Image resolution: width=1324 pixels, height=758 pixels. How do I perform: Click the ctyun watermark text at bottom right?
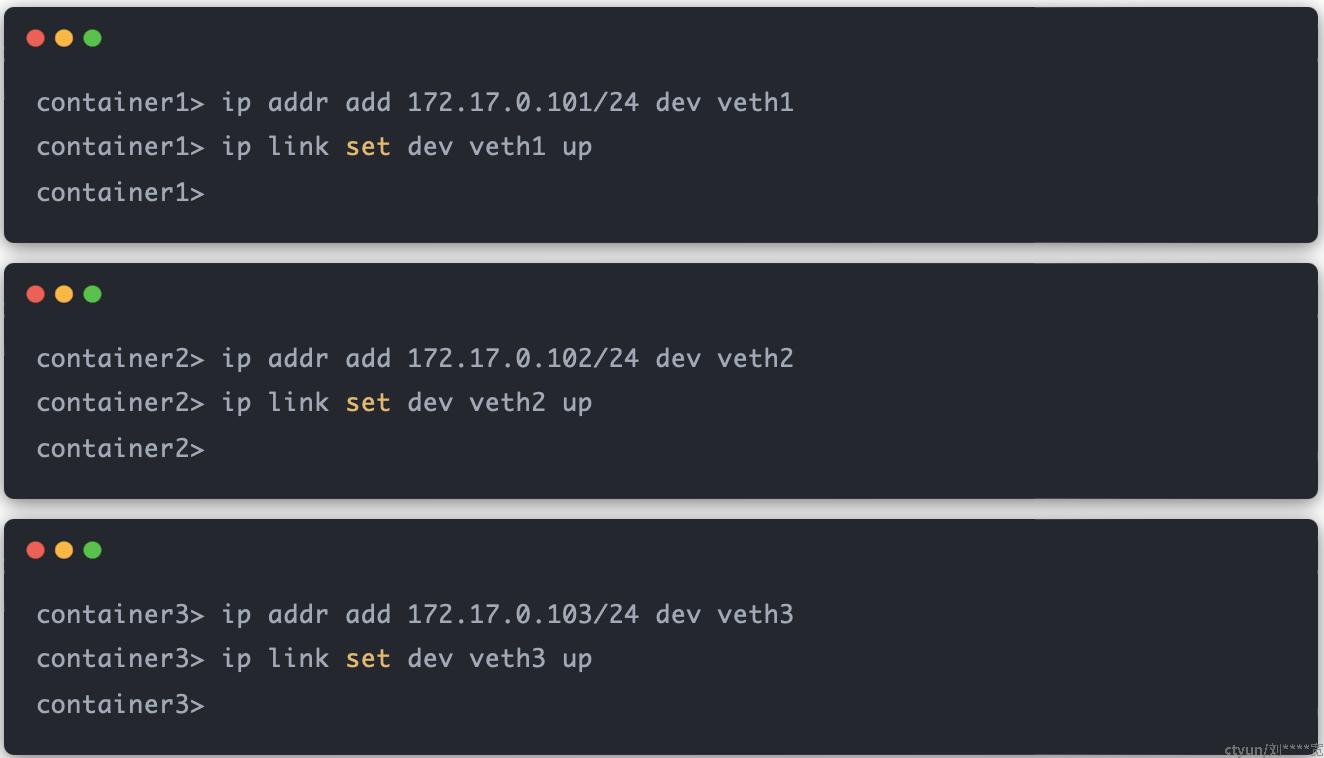pos(1273,749)
